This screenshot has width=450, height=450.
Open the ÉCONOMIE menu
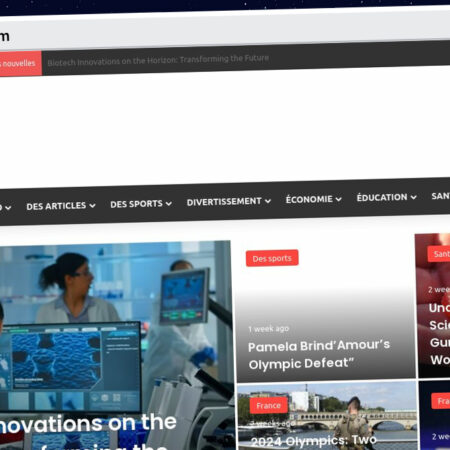pos(309,199)
